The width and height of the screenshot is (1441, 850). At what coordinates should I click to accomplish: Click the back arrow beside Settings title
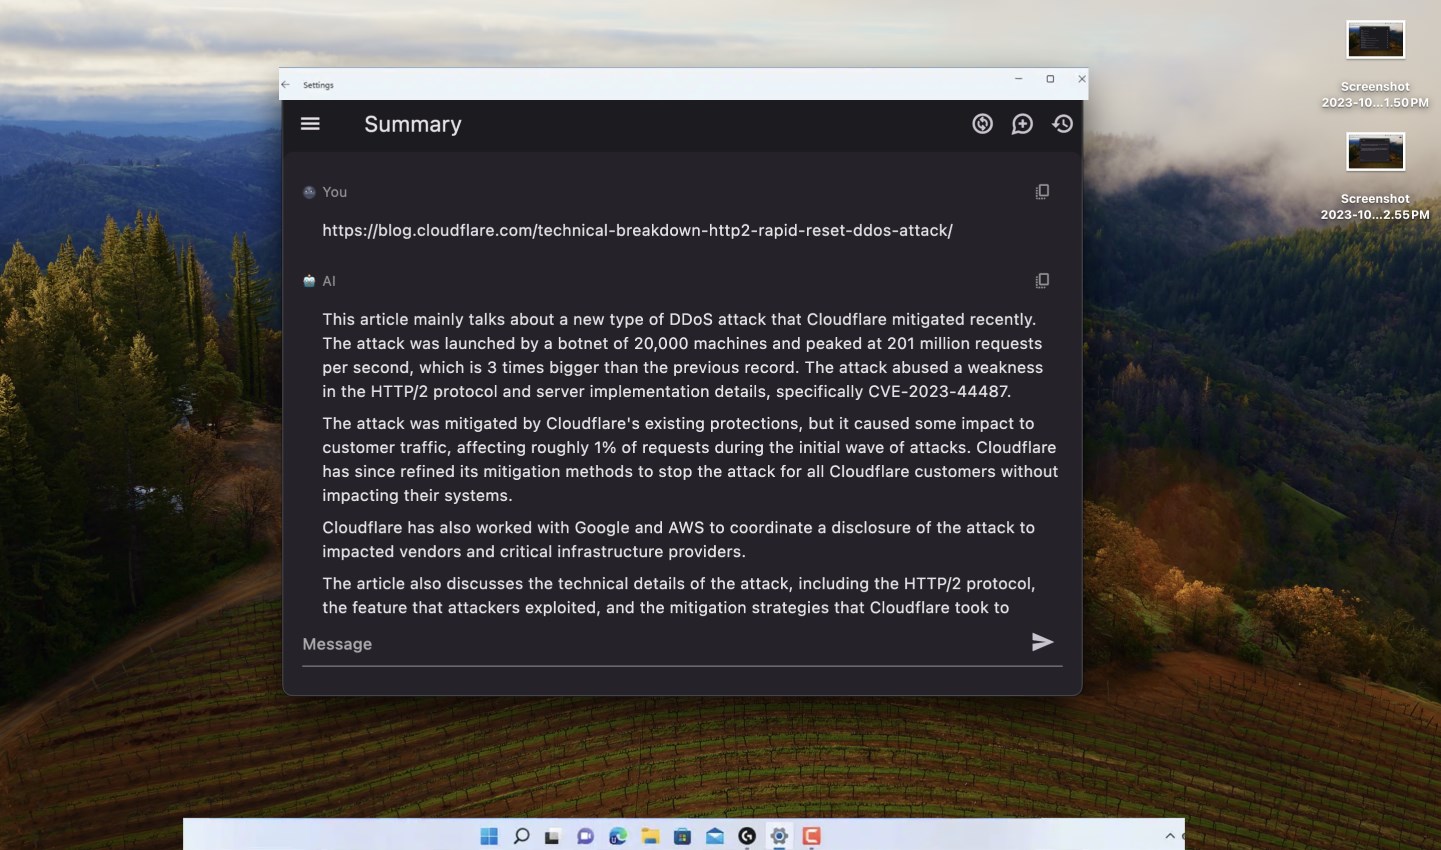286,85
